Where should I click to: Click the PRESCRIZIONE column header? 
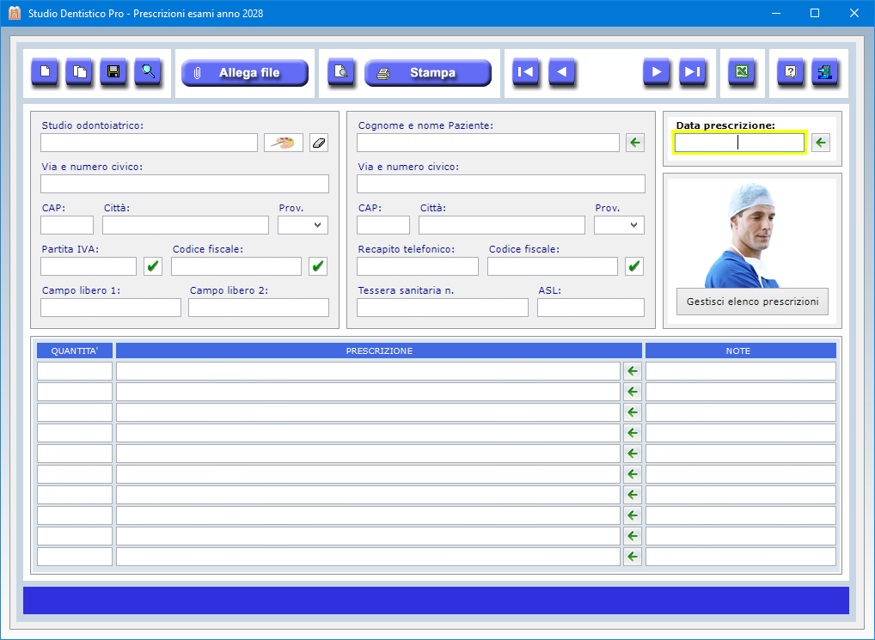(x=379, y=351)
